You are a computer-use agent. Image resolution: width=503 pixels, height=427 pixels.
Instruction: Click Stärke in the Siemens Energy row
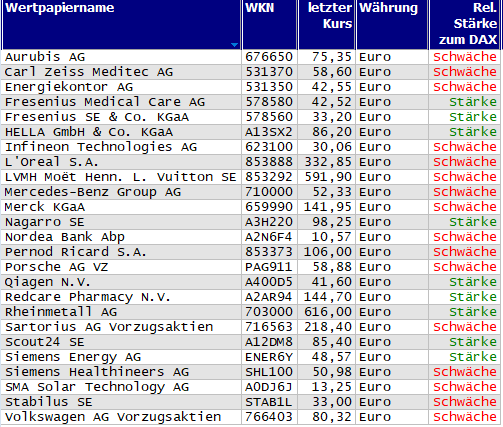pyautogui.click(x=473, y=357)
